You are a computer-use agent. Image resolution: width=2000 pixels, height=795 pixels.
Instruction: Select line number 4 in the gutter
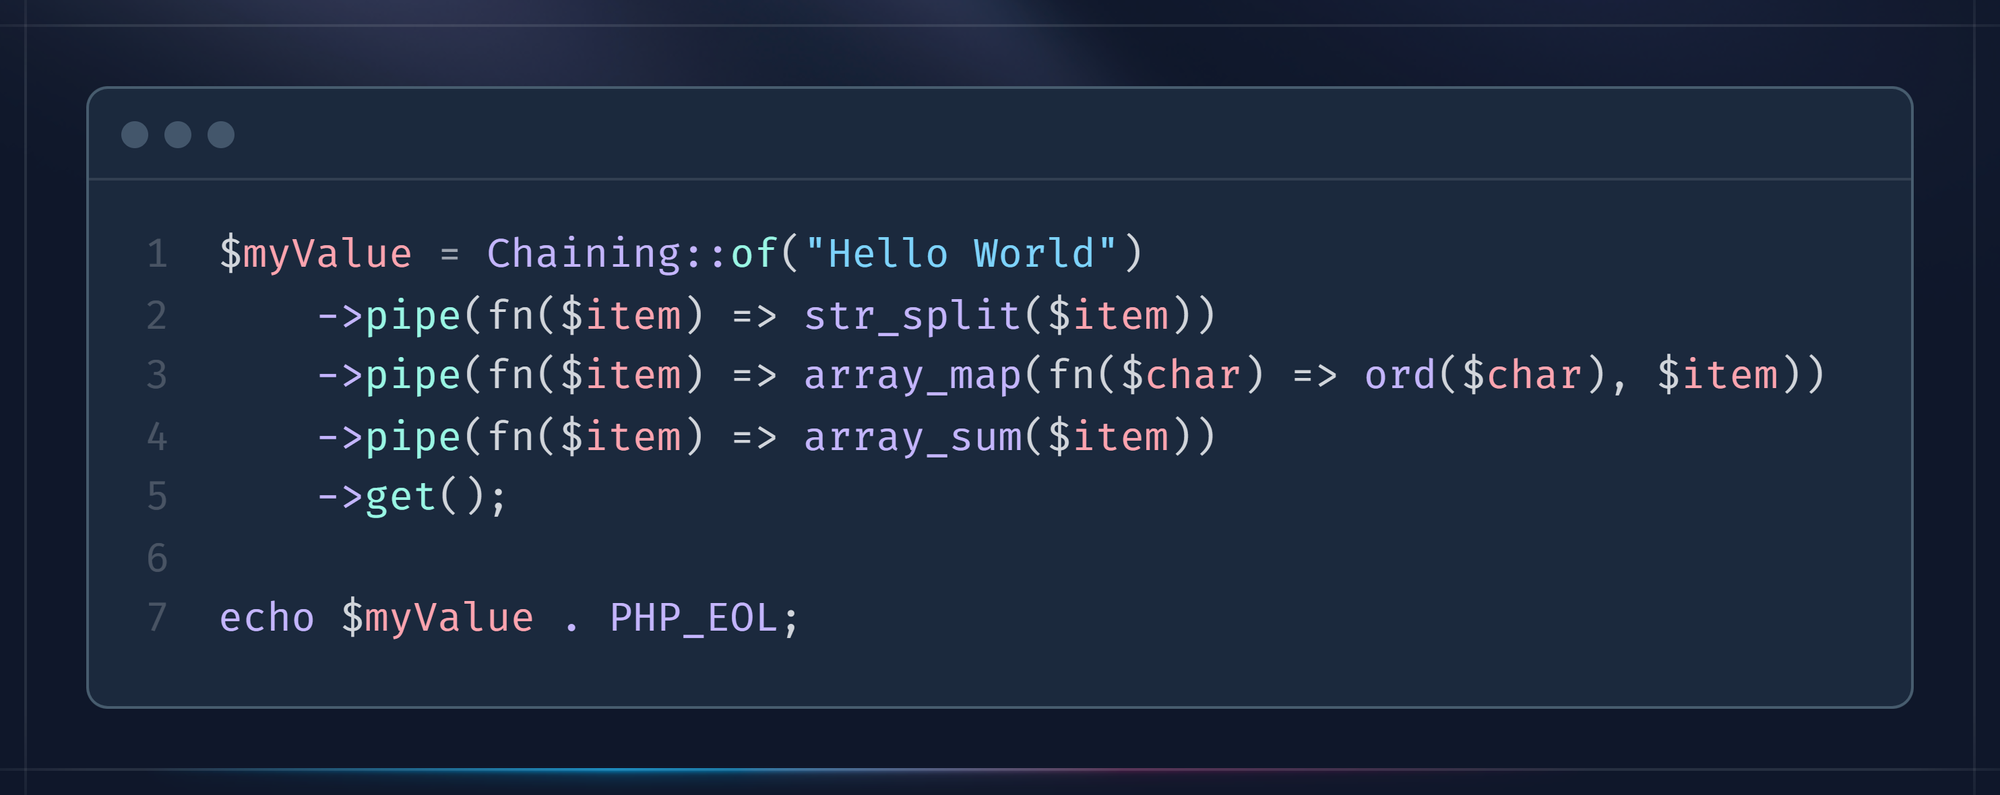coord(157,437)
